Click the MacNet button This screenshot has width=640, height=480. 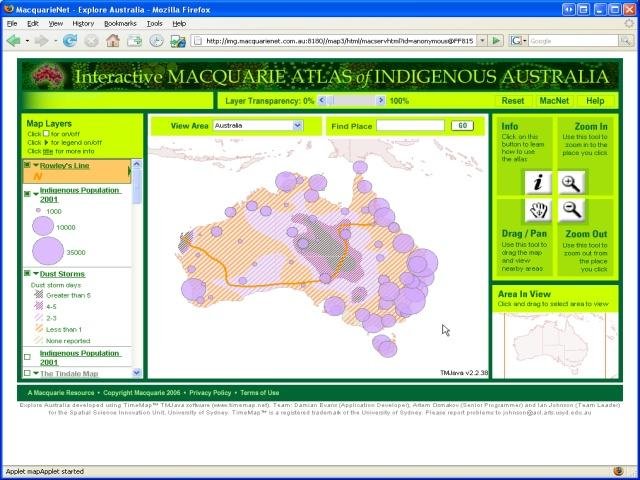(x=554, y=101)
